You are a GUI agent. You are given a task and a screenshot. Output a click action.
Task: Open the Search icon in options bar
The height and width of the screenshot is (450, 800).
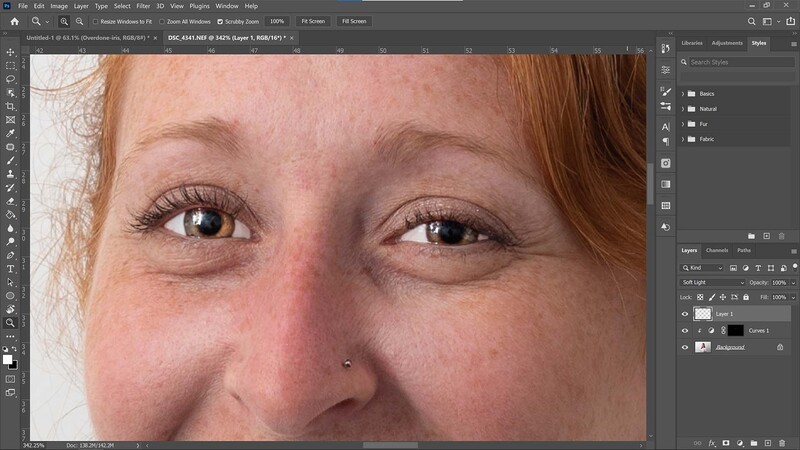pos(752,21)
